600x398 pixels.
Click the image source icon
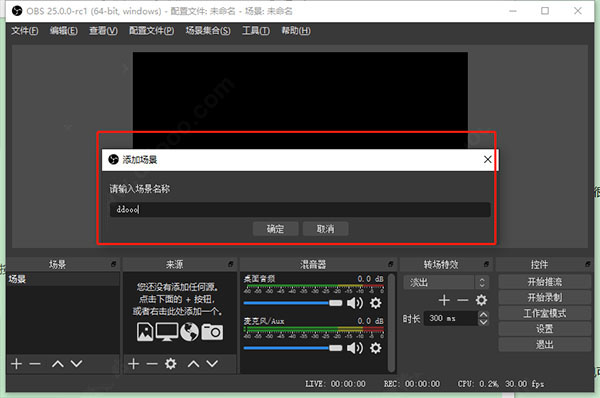(145, 332)
